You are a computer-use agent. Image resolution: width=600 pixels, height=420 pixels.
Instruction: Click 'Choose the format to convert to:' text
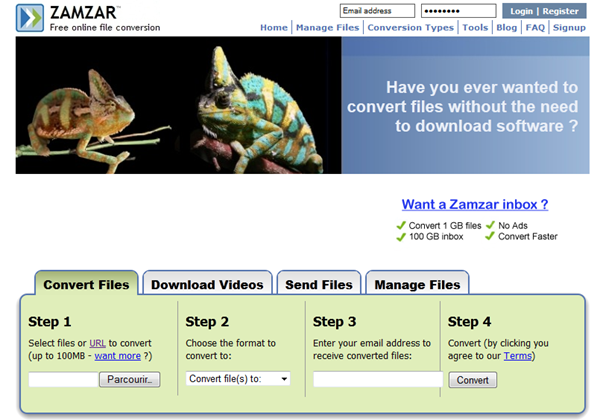231,349
